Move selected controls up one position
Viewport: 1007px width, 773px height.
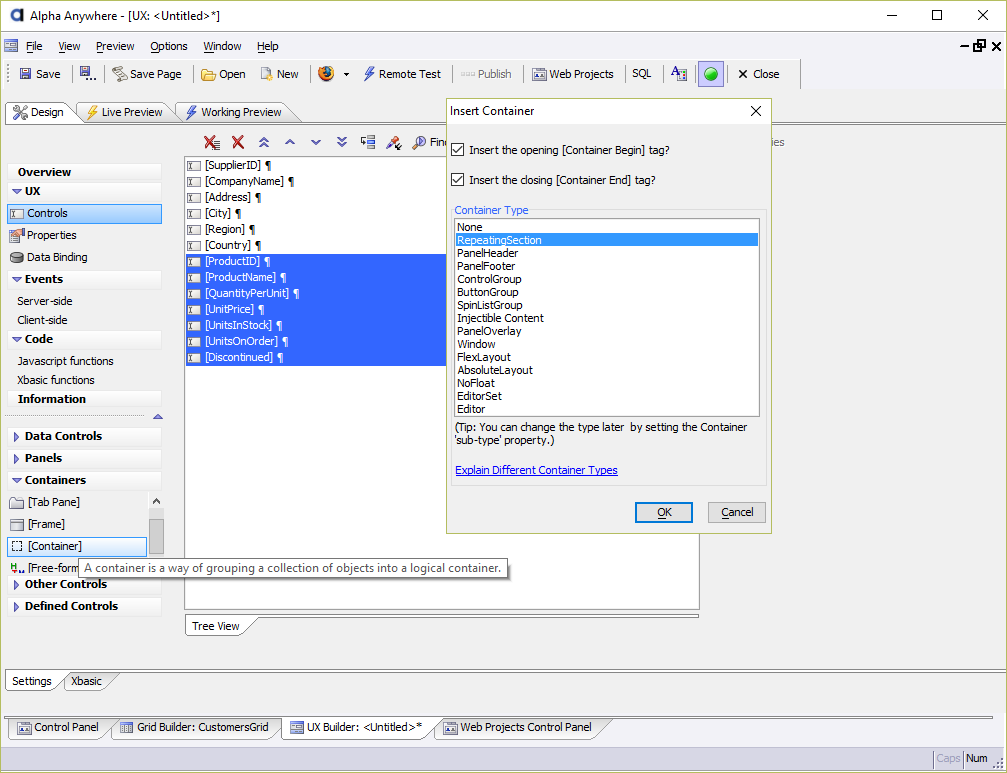(x=290, y=143)
